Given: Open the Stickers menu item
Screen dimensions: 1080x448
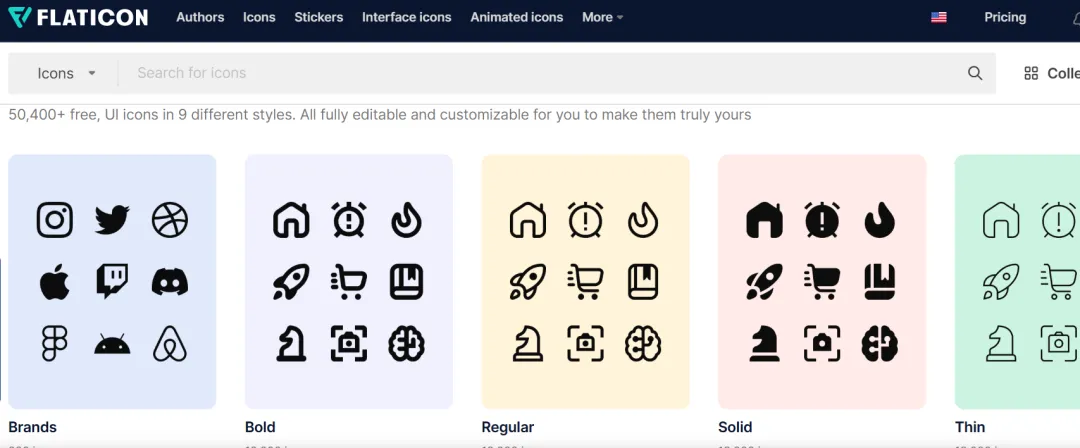Looking at the screenshot, I should tap(318, 17).
